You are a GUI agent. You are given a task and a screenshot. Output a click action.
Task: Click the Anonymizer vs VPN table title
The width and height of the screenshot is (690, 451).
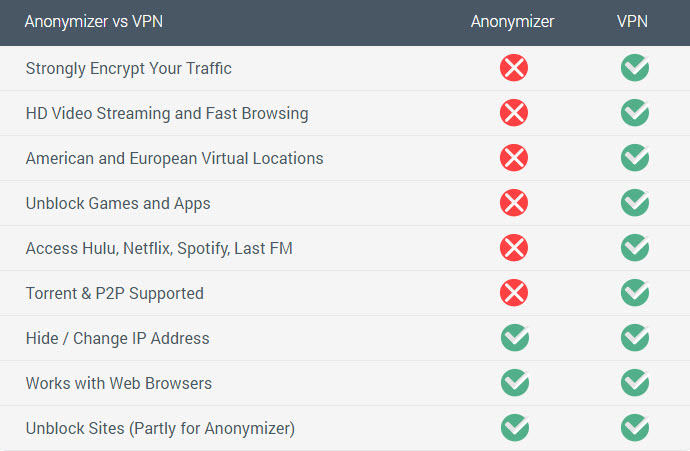[94, 22]
